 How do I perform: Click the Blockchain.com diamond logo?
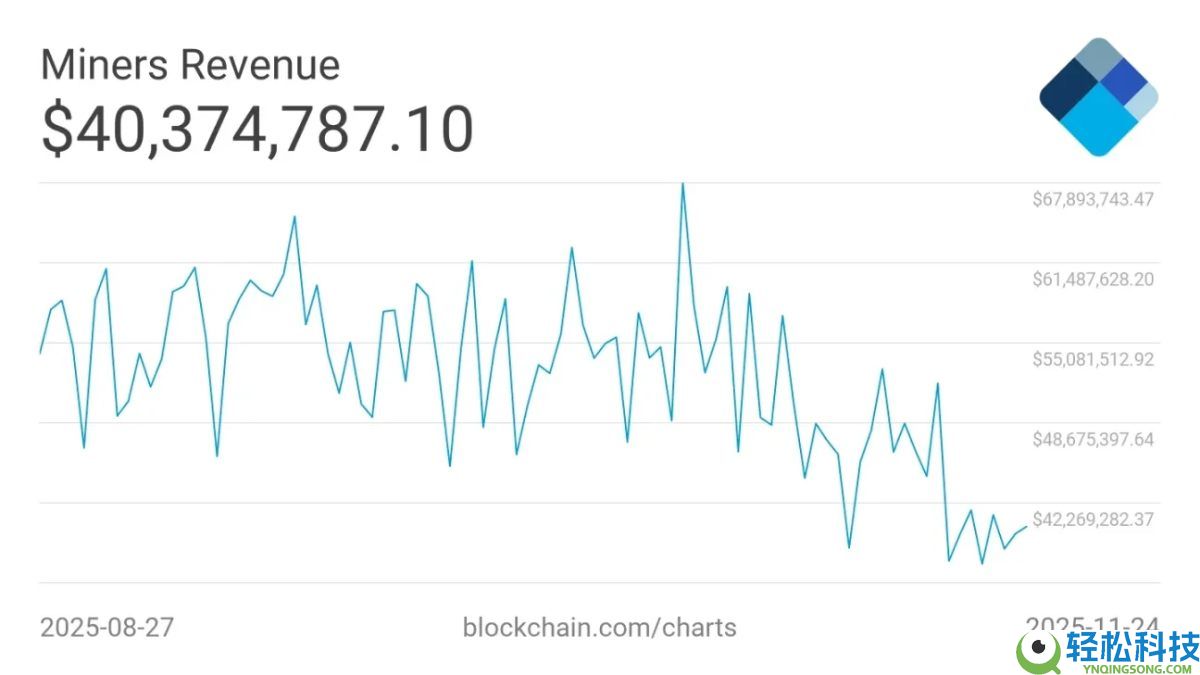[x=1098, y=97]
